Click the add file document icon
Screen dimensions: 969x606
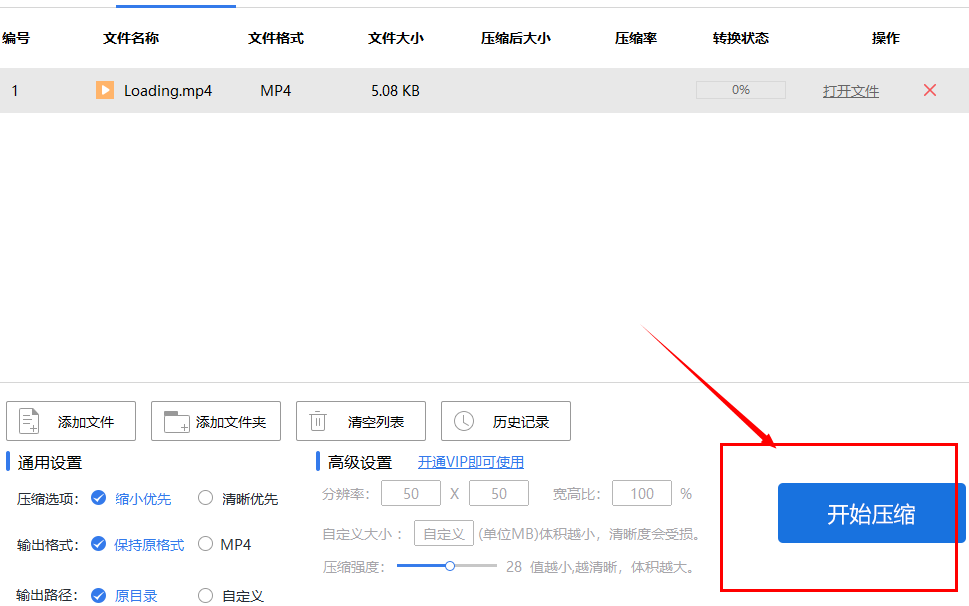pos(29,421)
